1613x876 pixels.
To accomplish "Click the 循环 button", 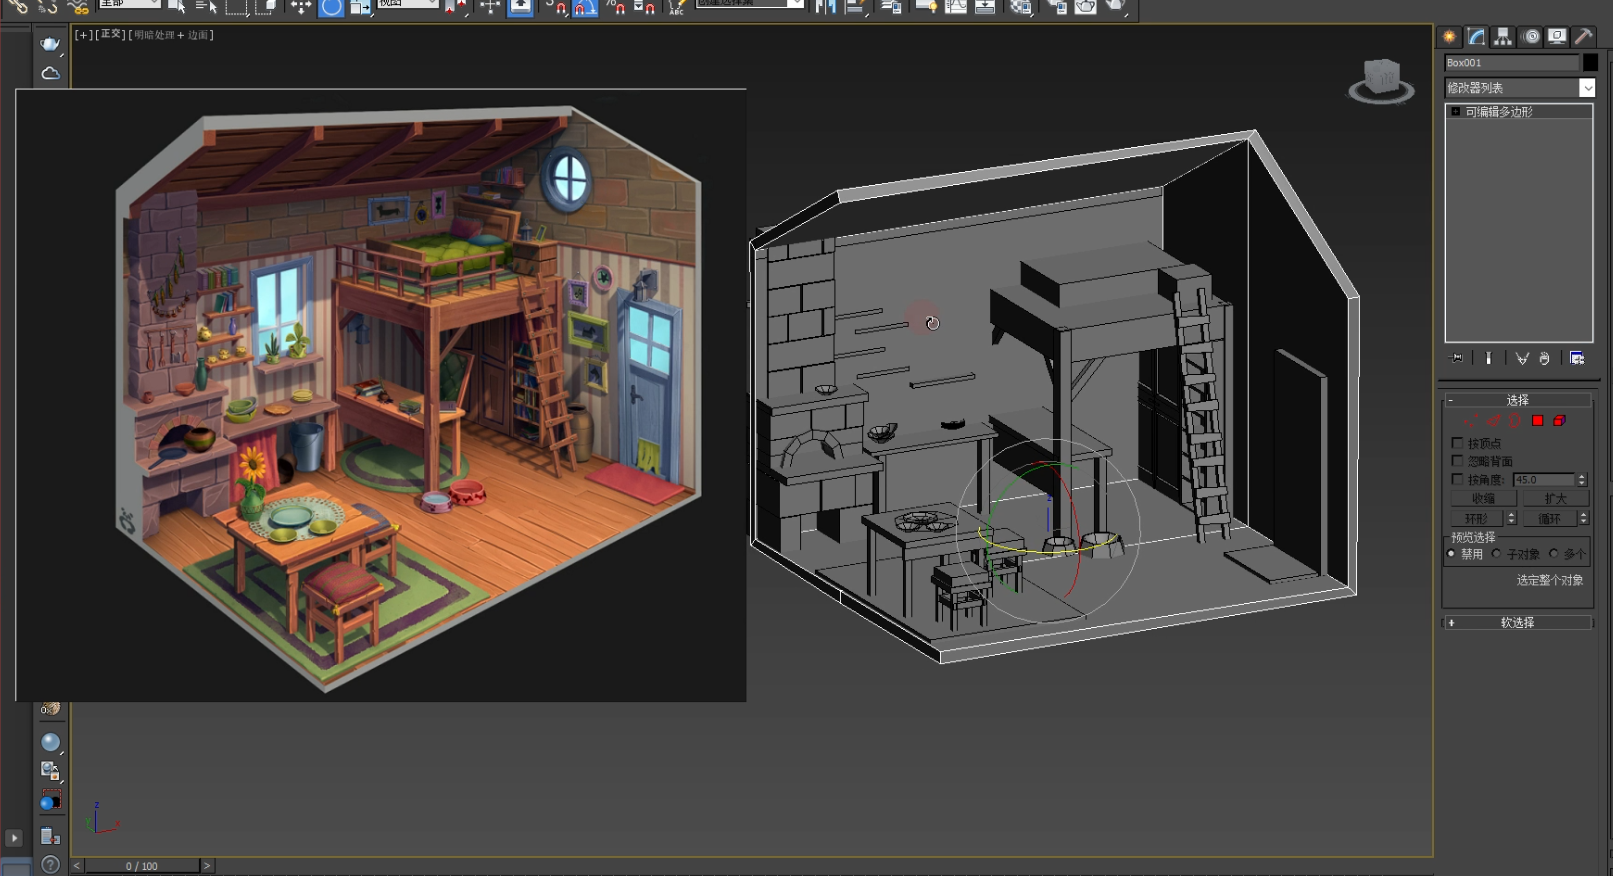I will click(1549, 519).
